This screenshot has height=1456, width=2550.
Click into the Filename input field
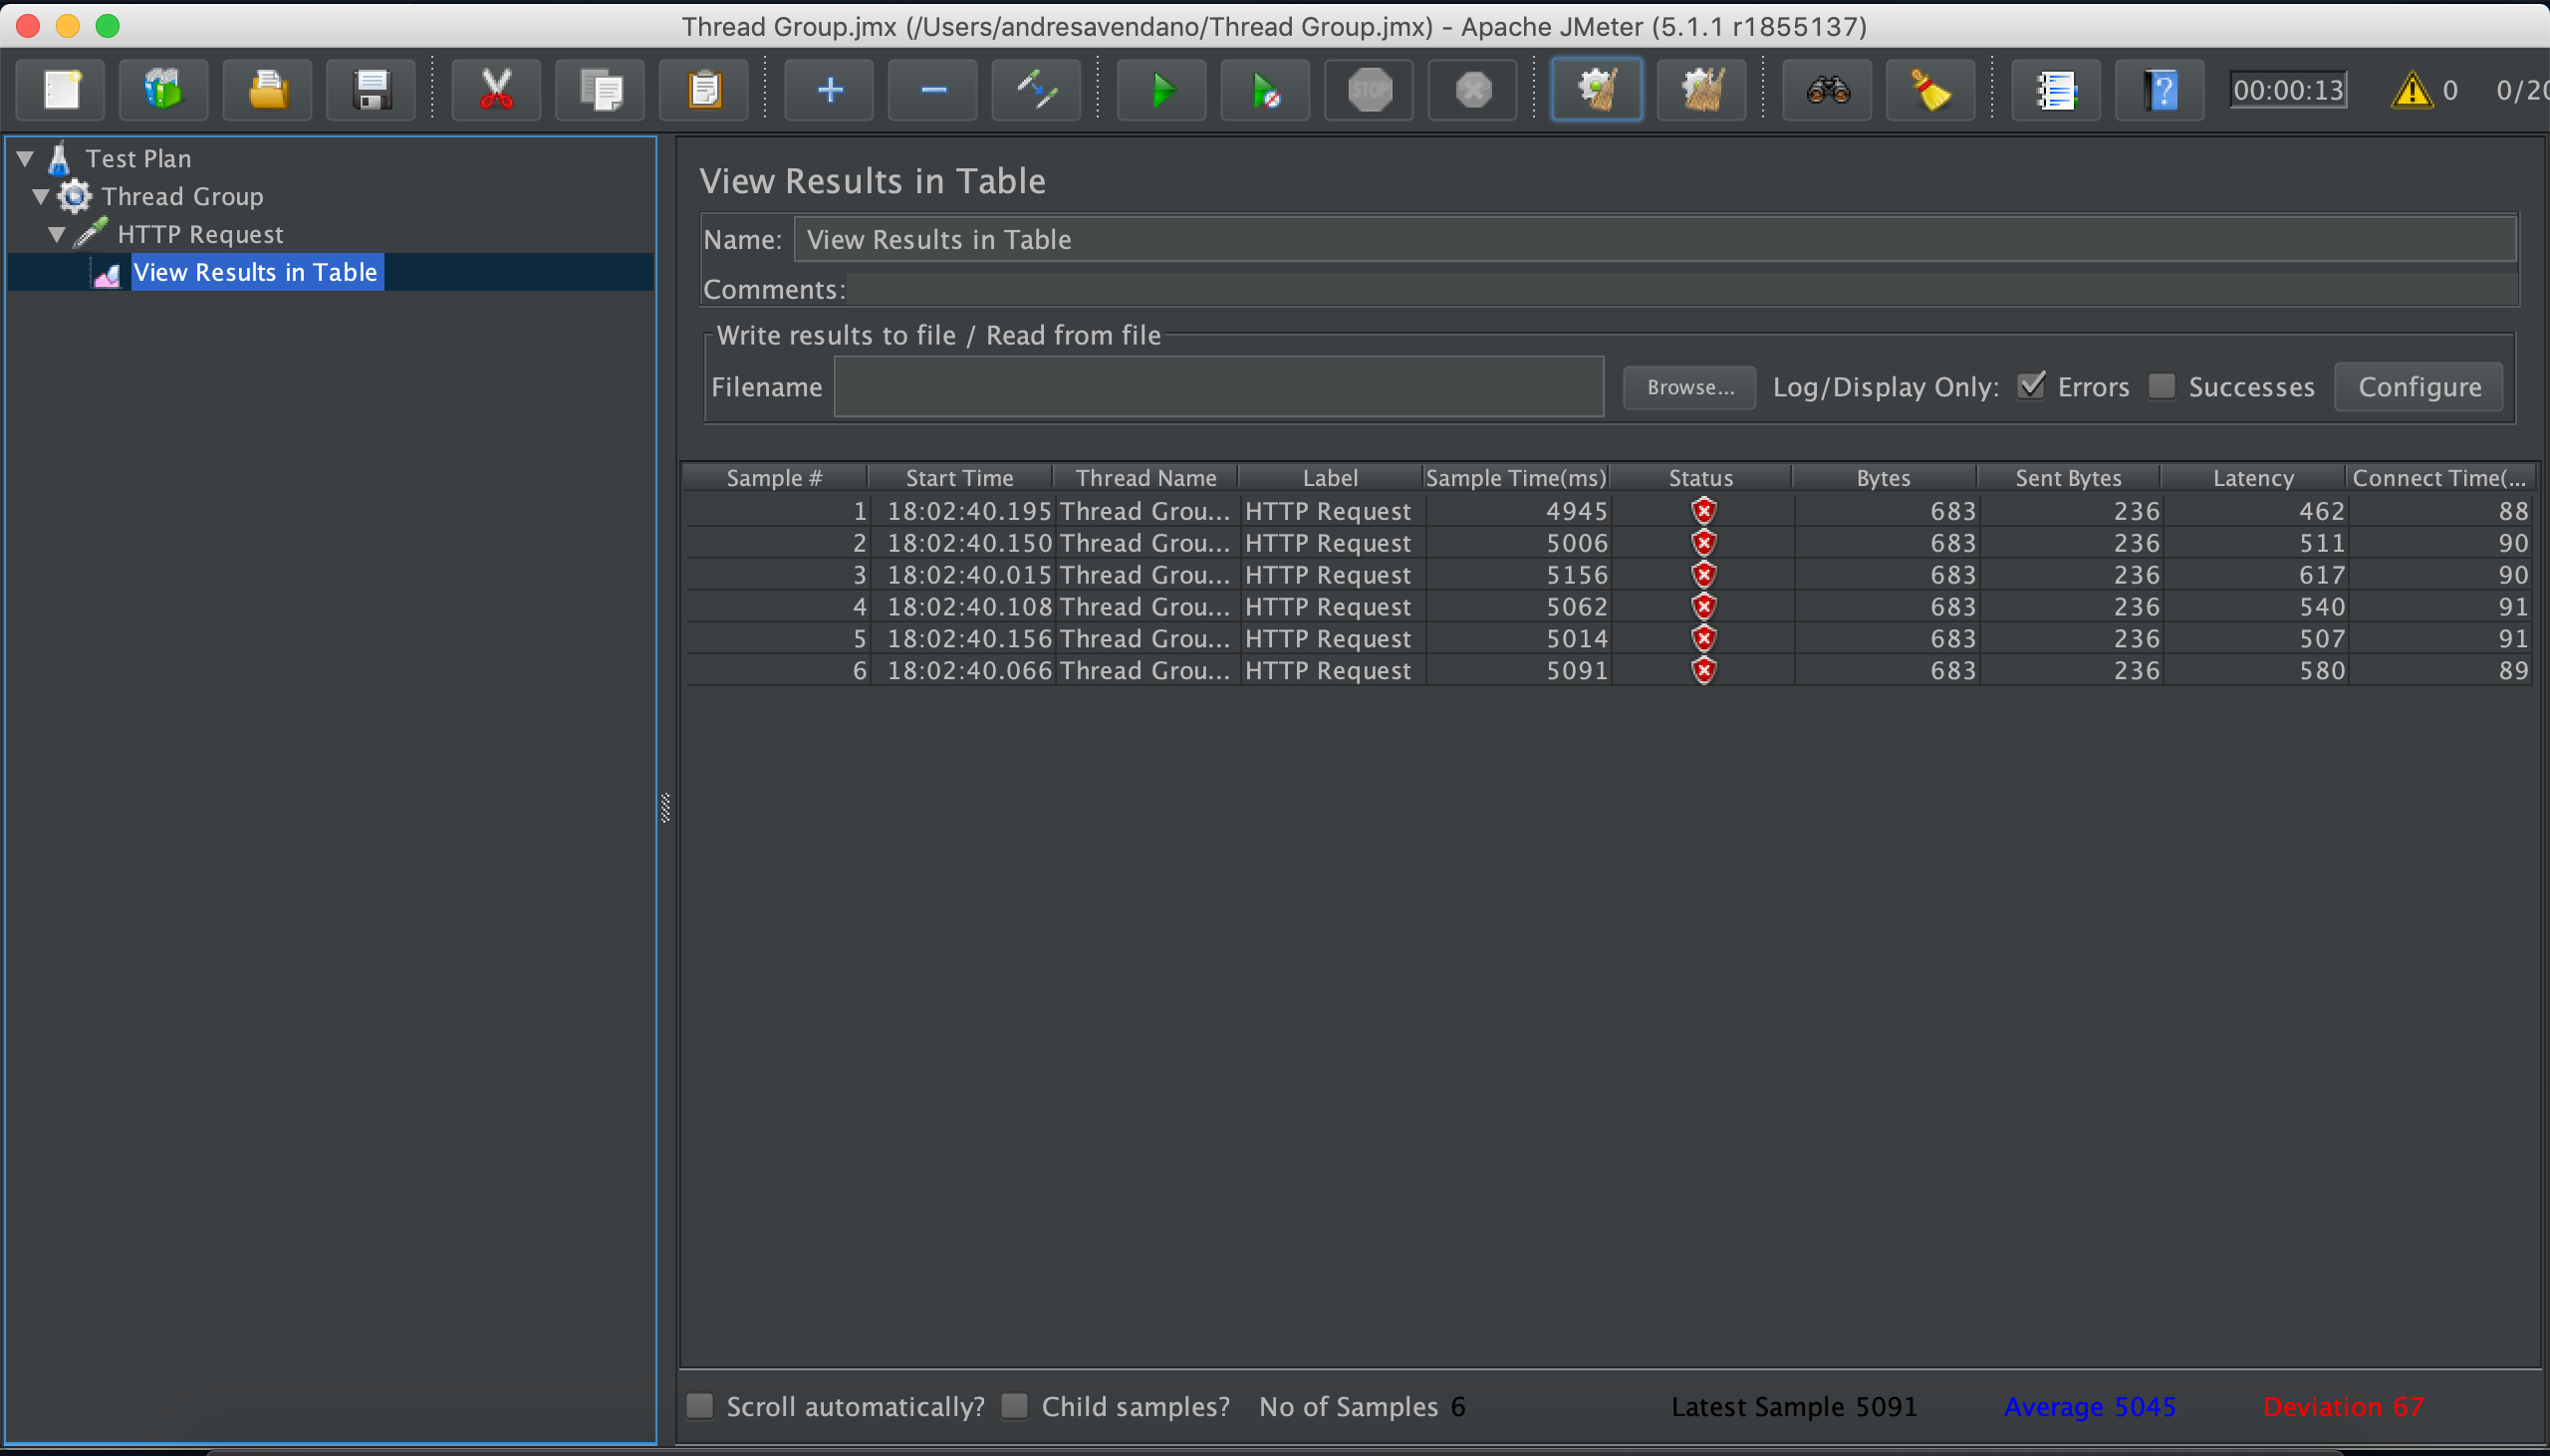[1218, 387]
